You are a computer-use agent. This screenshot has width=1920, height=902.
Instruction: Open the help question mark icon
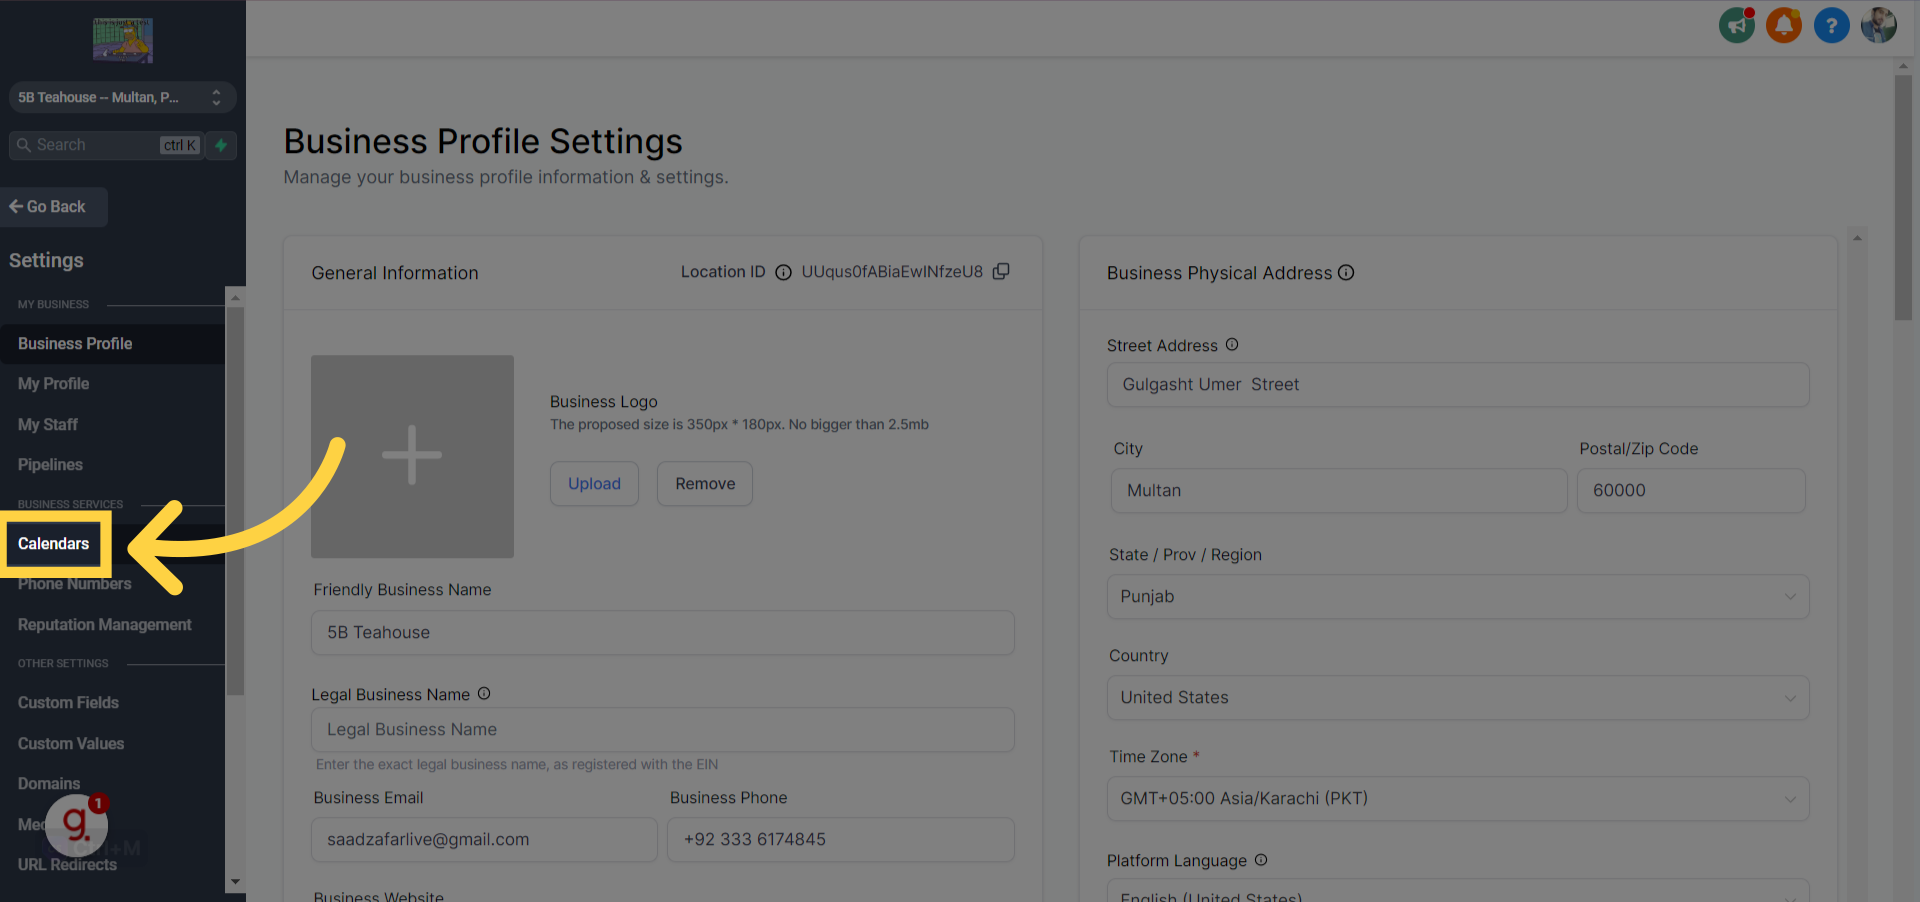coord(1832,25)
